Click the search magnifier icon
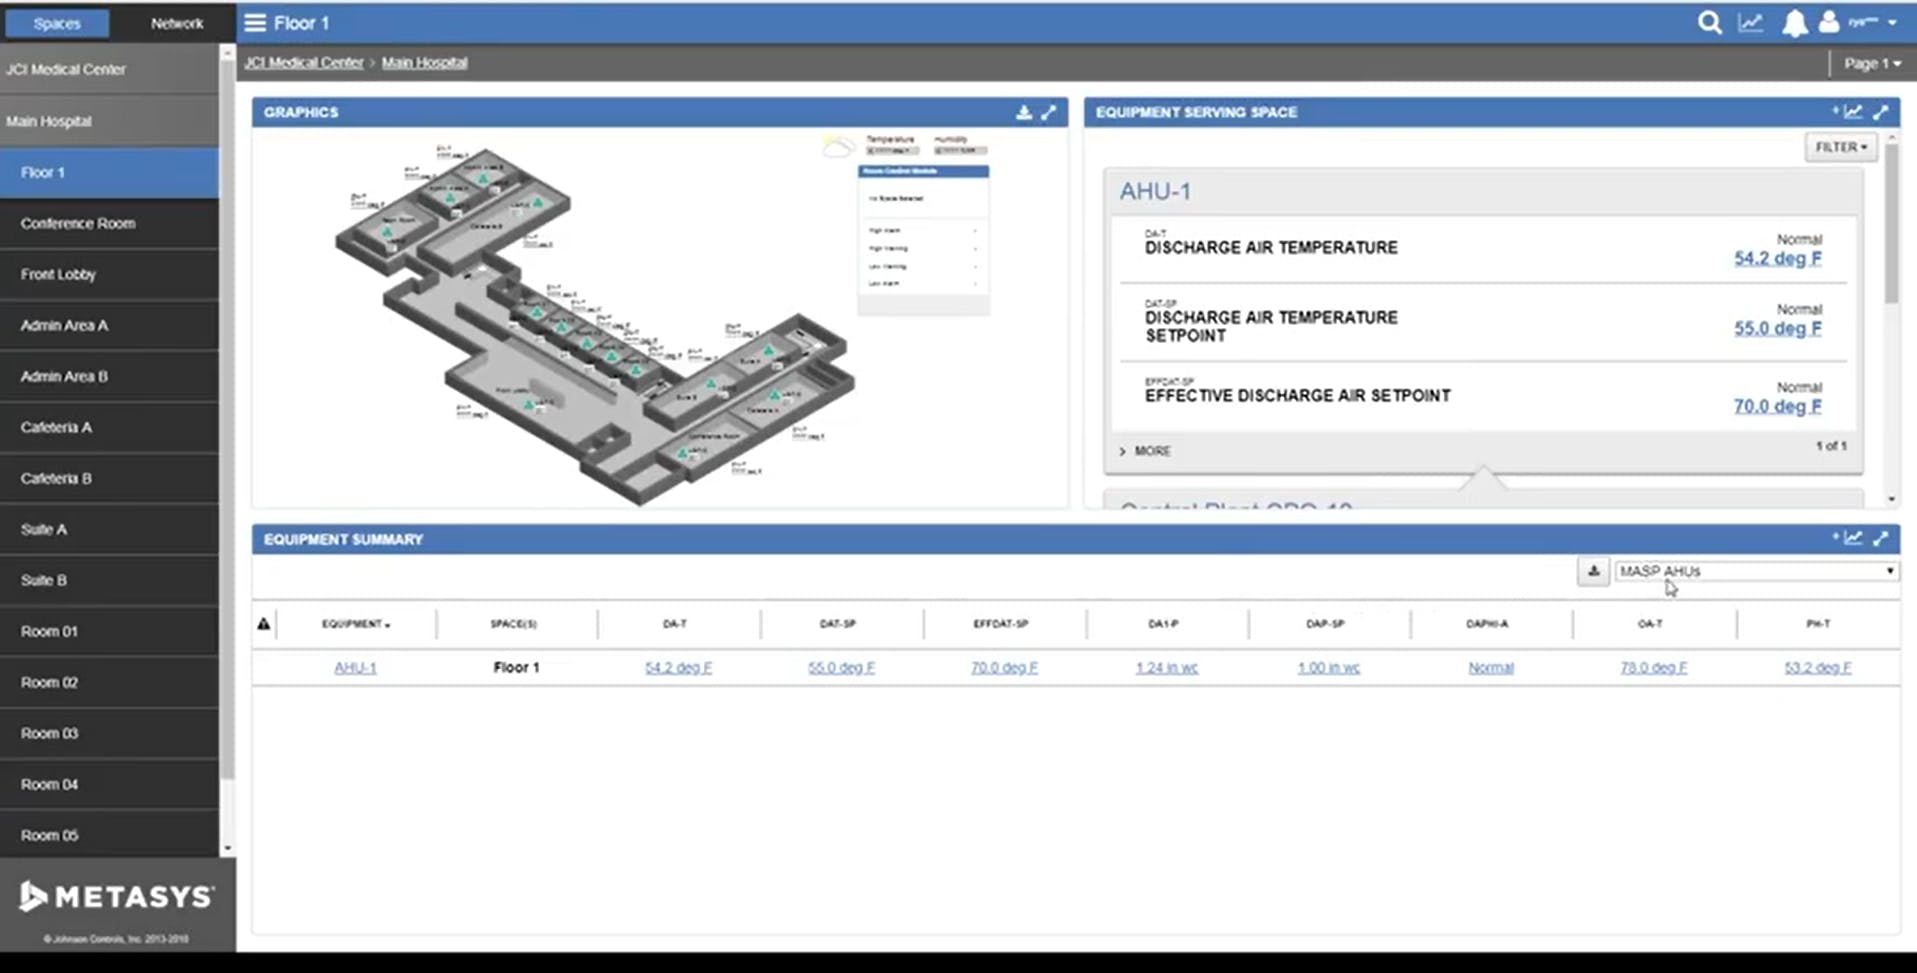This screenshot has height=973, width=1917. [x=1710, y=22]
